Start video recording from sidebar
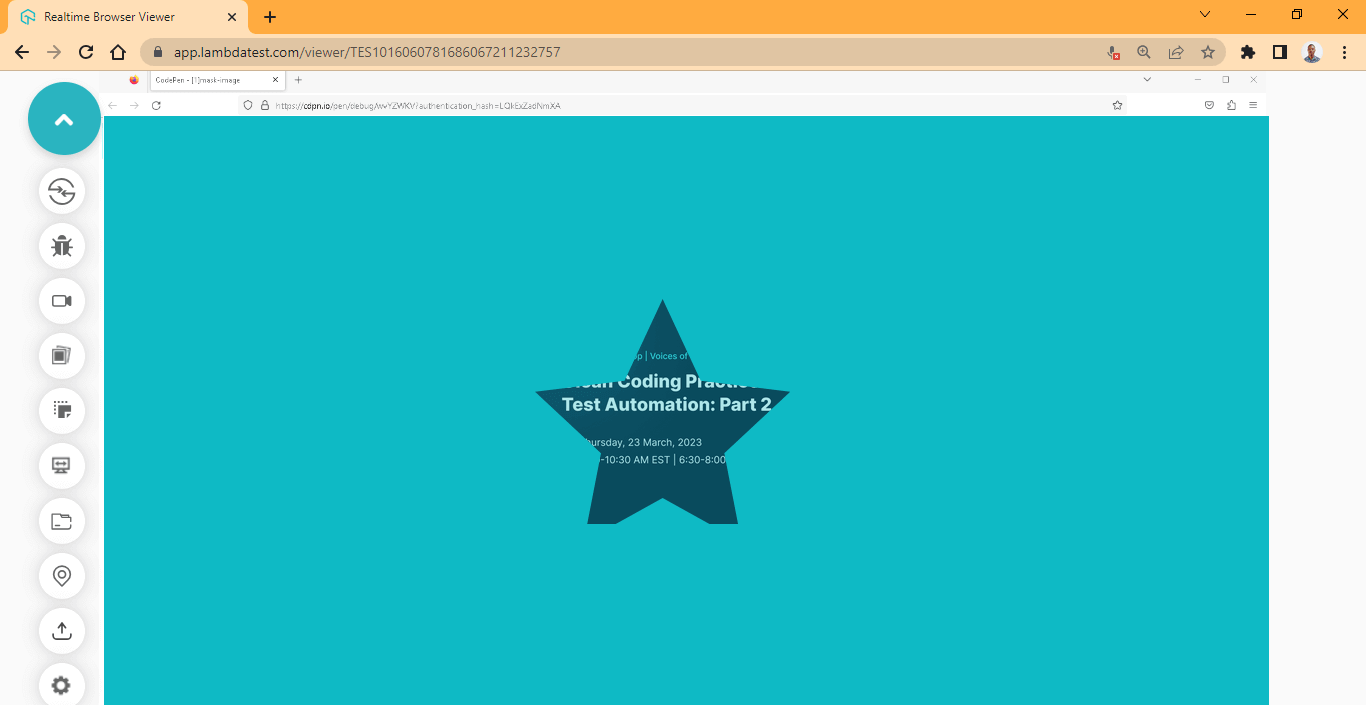 [62, 301]
